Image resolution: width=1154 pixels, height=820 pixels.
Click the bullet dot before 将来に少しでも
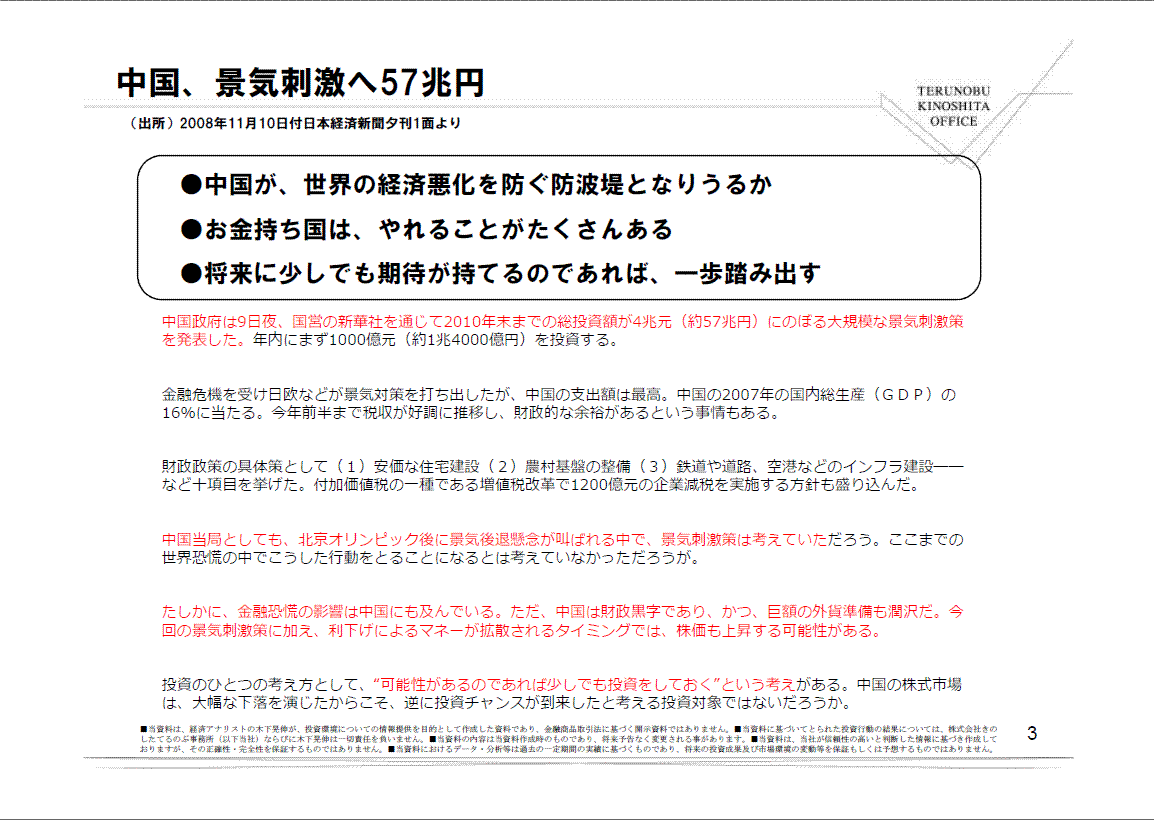pos(191,273)
